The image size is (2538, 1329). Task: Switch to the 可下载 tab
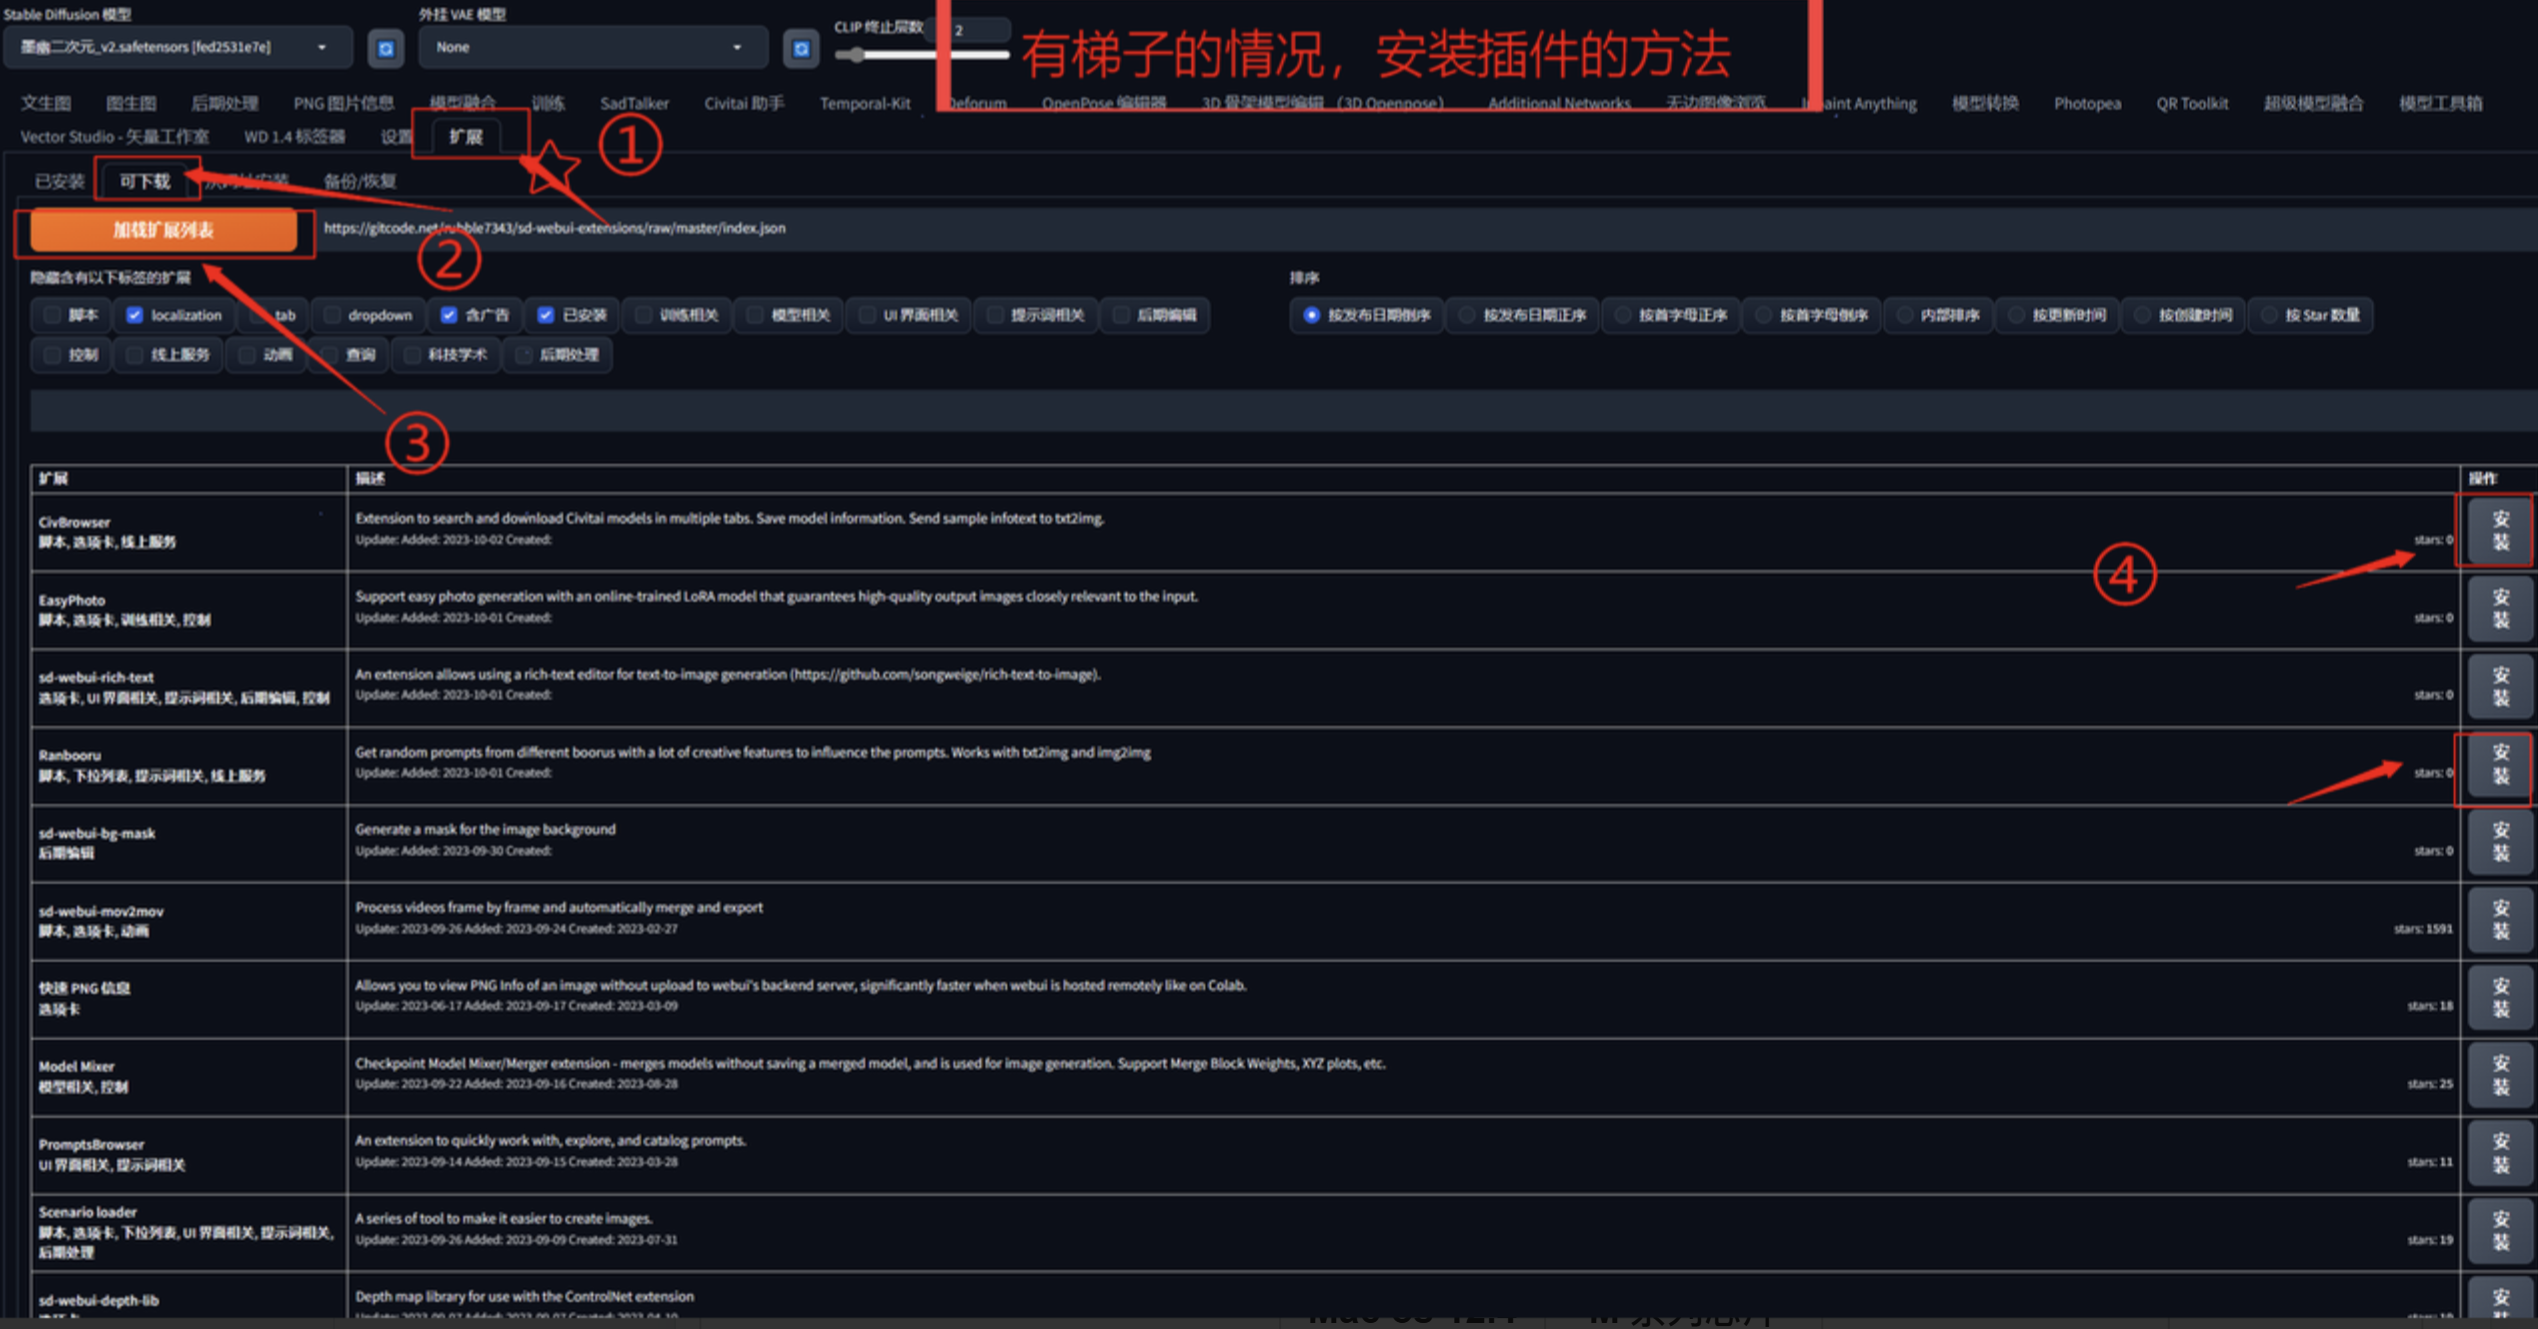pos(145,181)
